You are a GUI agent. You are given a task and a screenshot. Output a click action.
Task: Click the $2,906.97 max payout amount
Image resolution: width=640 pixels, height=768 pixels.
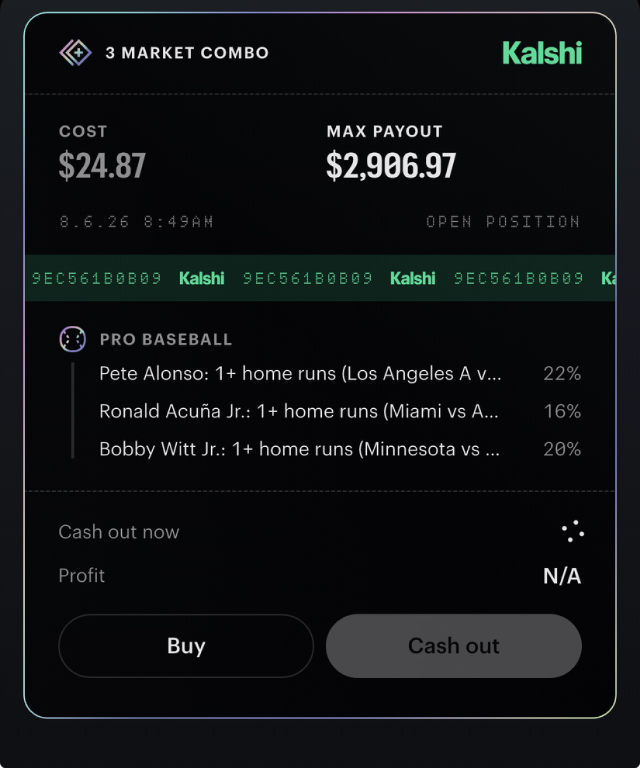(391, 166)
